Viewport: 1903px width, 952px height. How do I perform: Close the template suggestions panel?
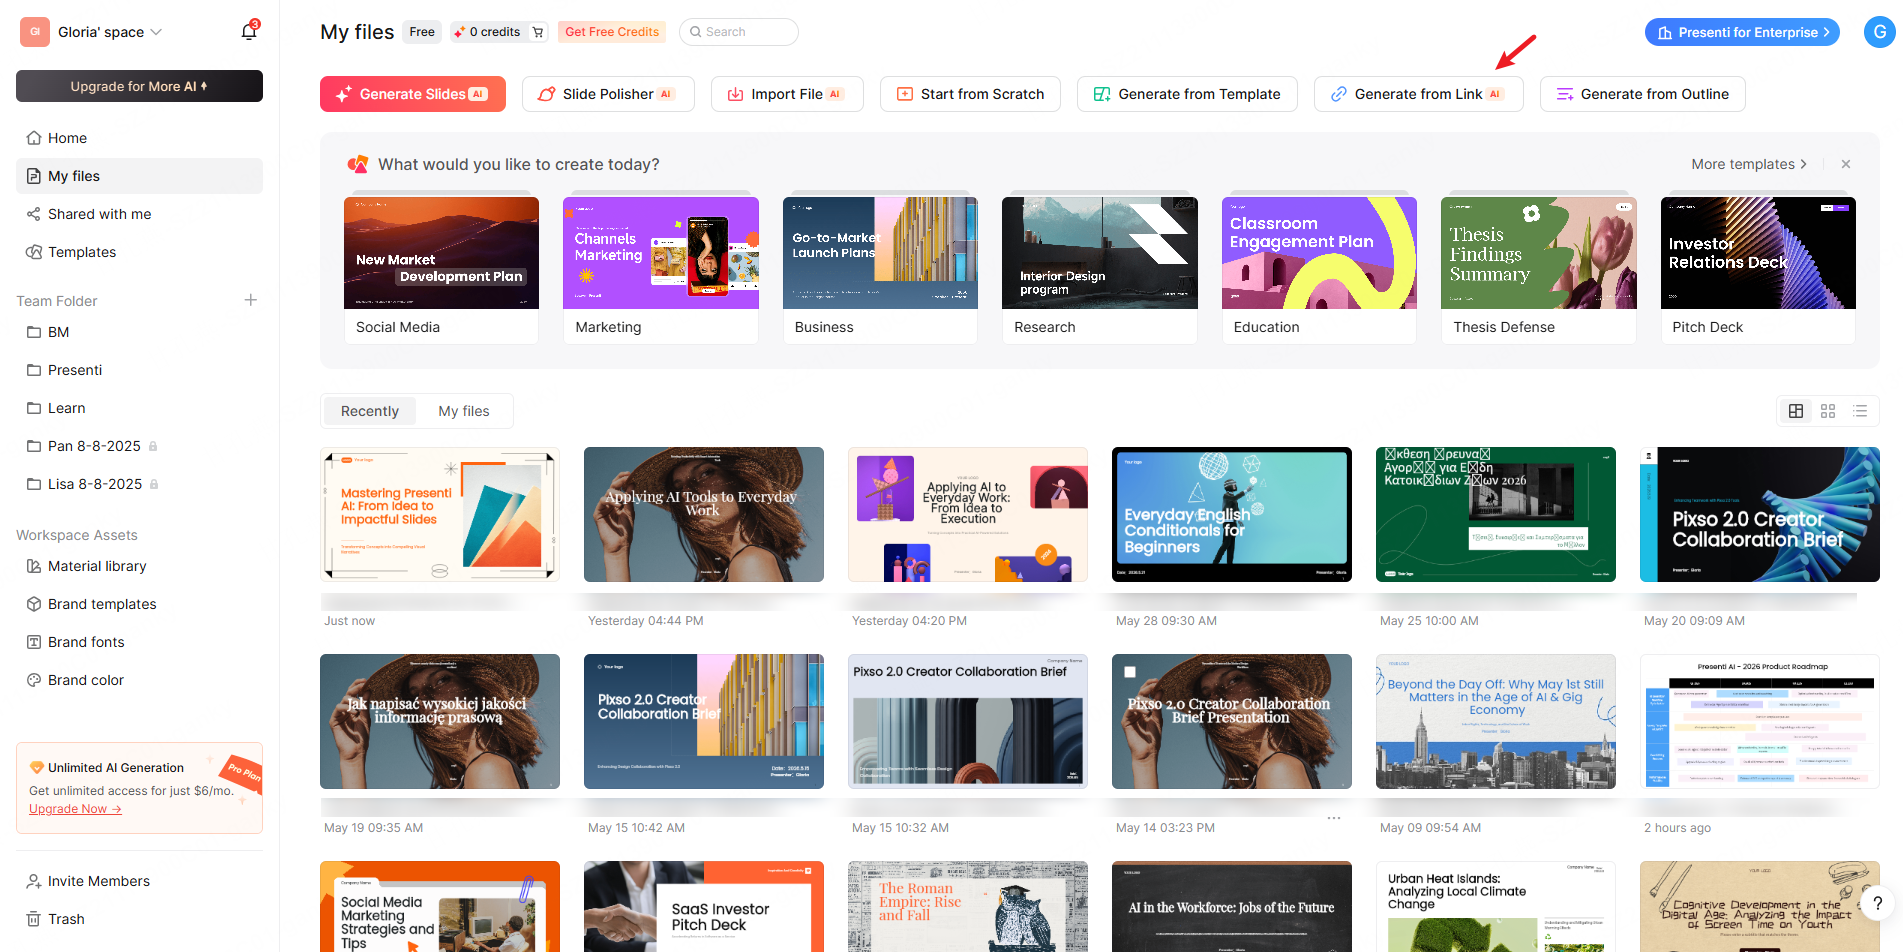1846,164
